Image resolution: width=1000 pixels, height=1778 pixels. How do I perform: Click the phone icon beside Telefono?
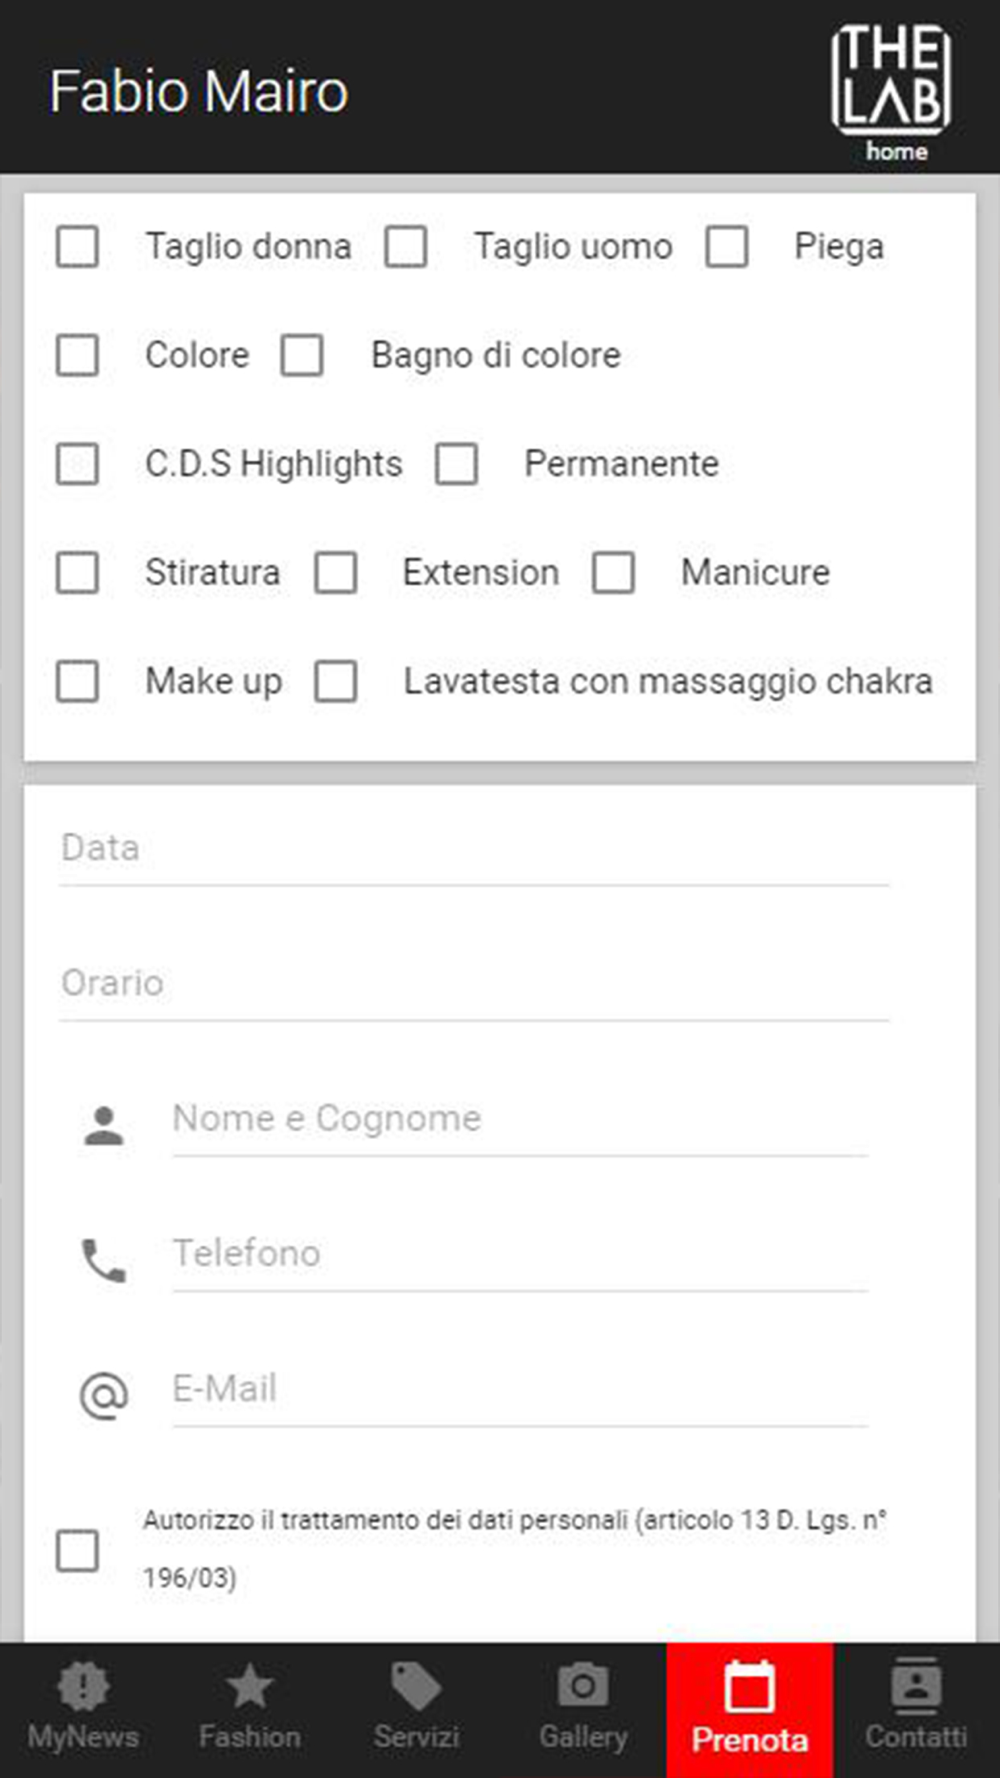tap(104, 1260)
